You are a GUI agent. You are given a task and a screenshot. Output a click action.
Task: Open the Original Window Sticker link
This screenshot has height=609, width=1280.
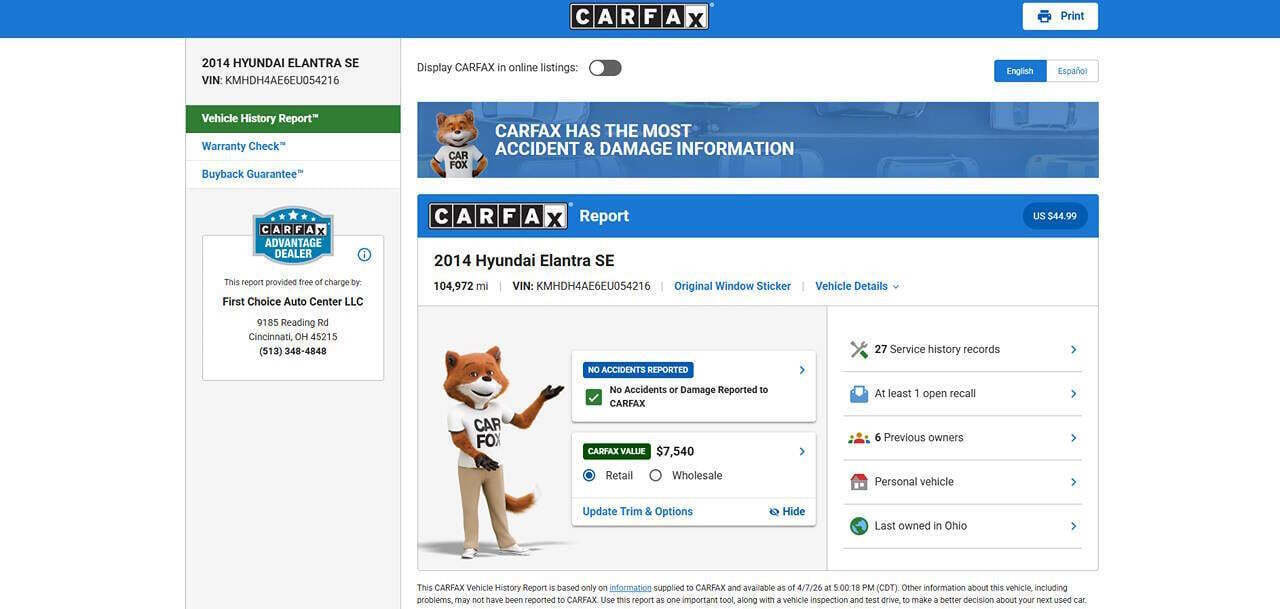coord(732,287)
